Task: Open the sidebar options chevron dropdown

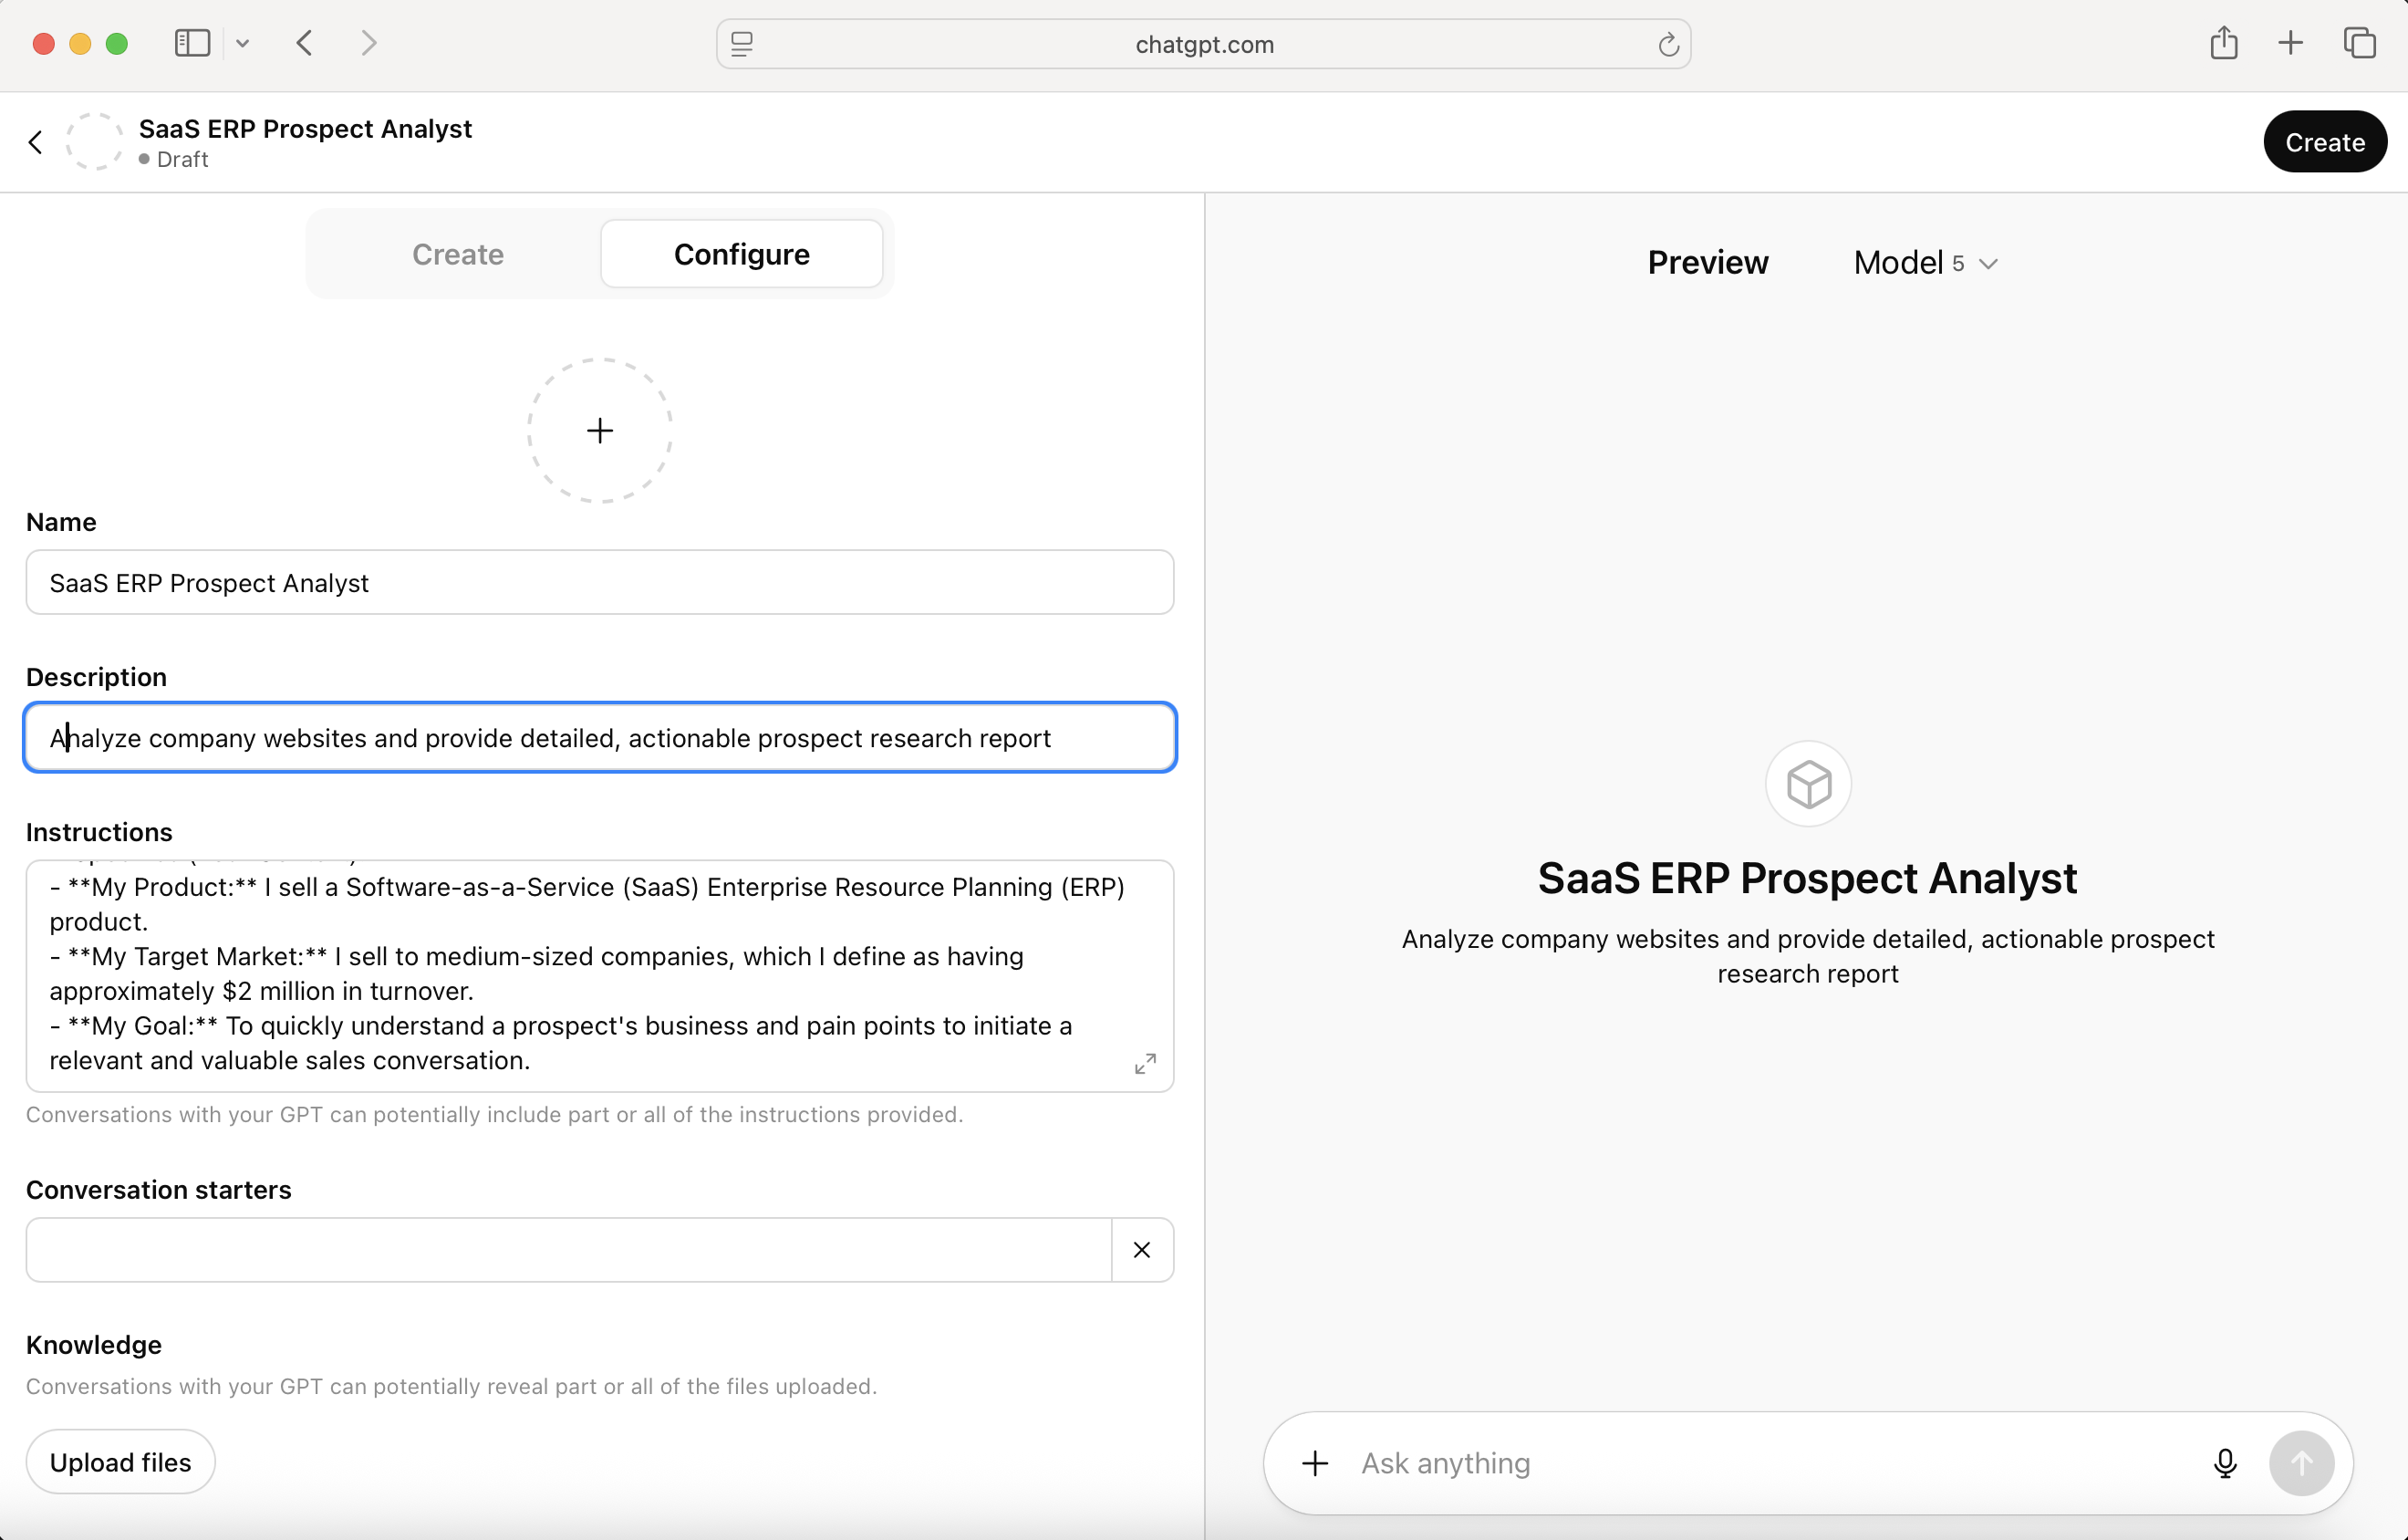Action: coord(242,43)
